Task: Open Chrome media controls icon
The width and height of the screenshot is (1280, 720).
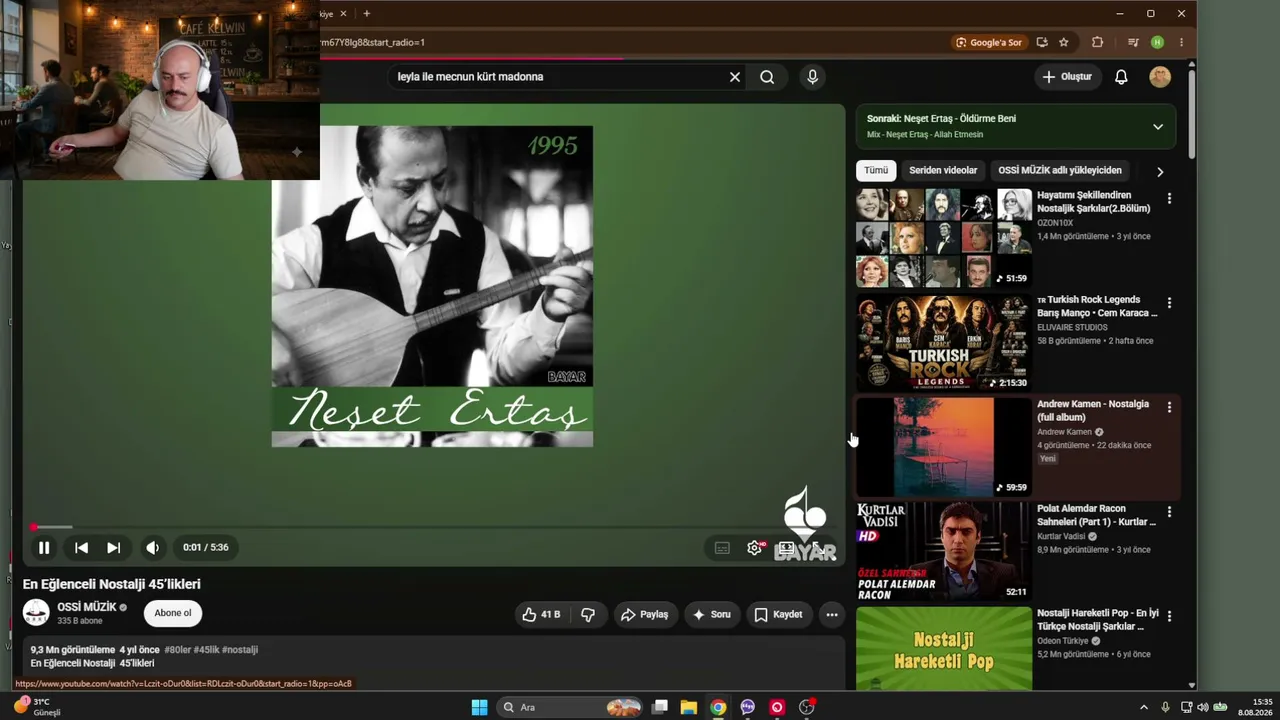Action: point(1133,43)
